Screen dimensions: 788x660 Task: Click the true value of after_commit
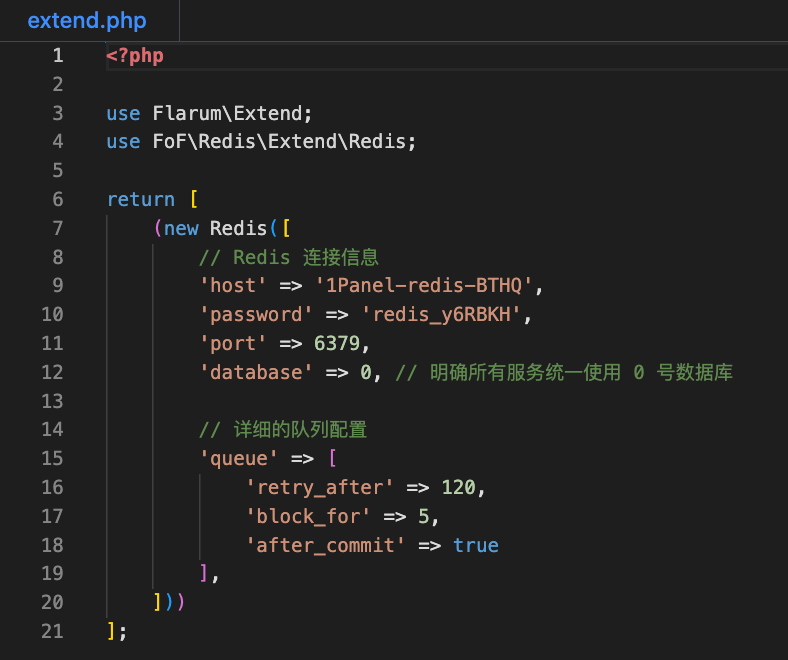click(x=475, y=546)
